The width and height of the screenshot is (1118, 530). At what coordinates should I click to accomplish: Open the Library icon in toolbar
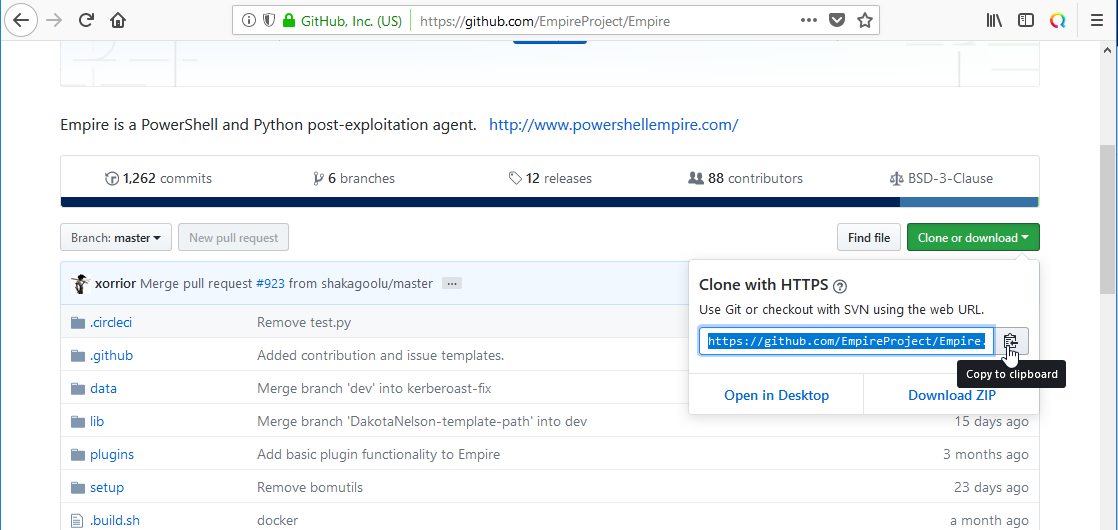(995, 21)
